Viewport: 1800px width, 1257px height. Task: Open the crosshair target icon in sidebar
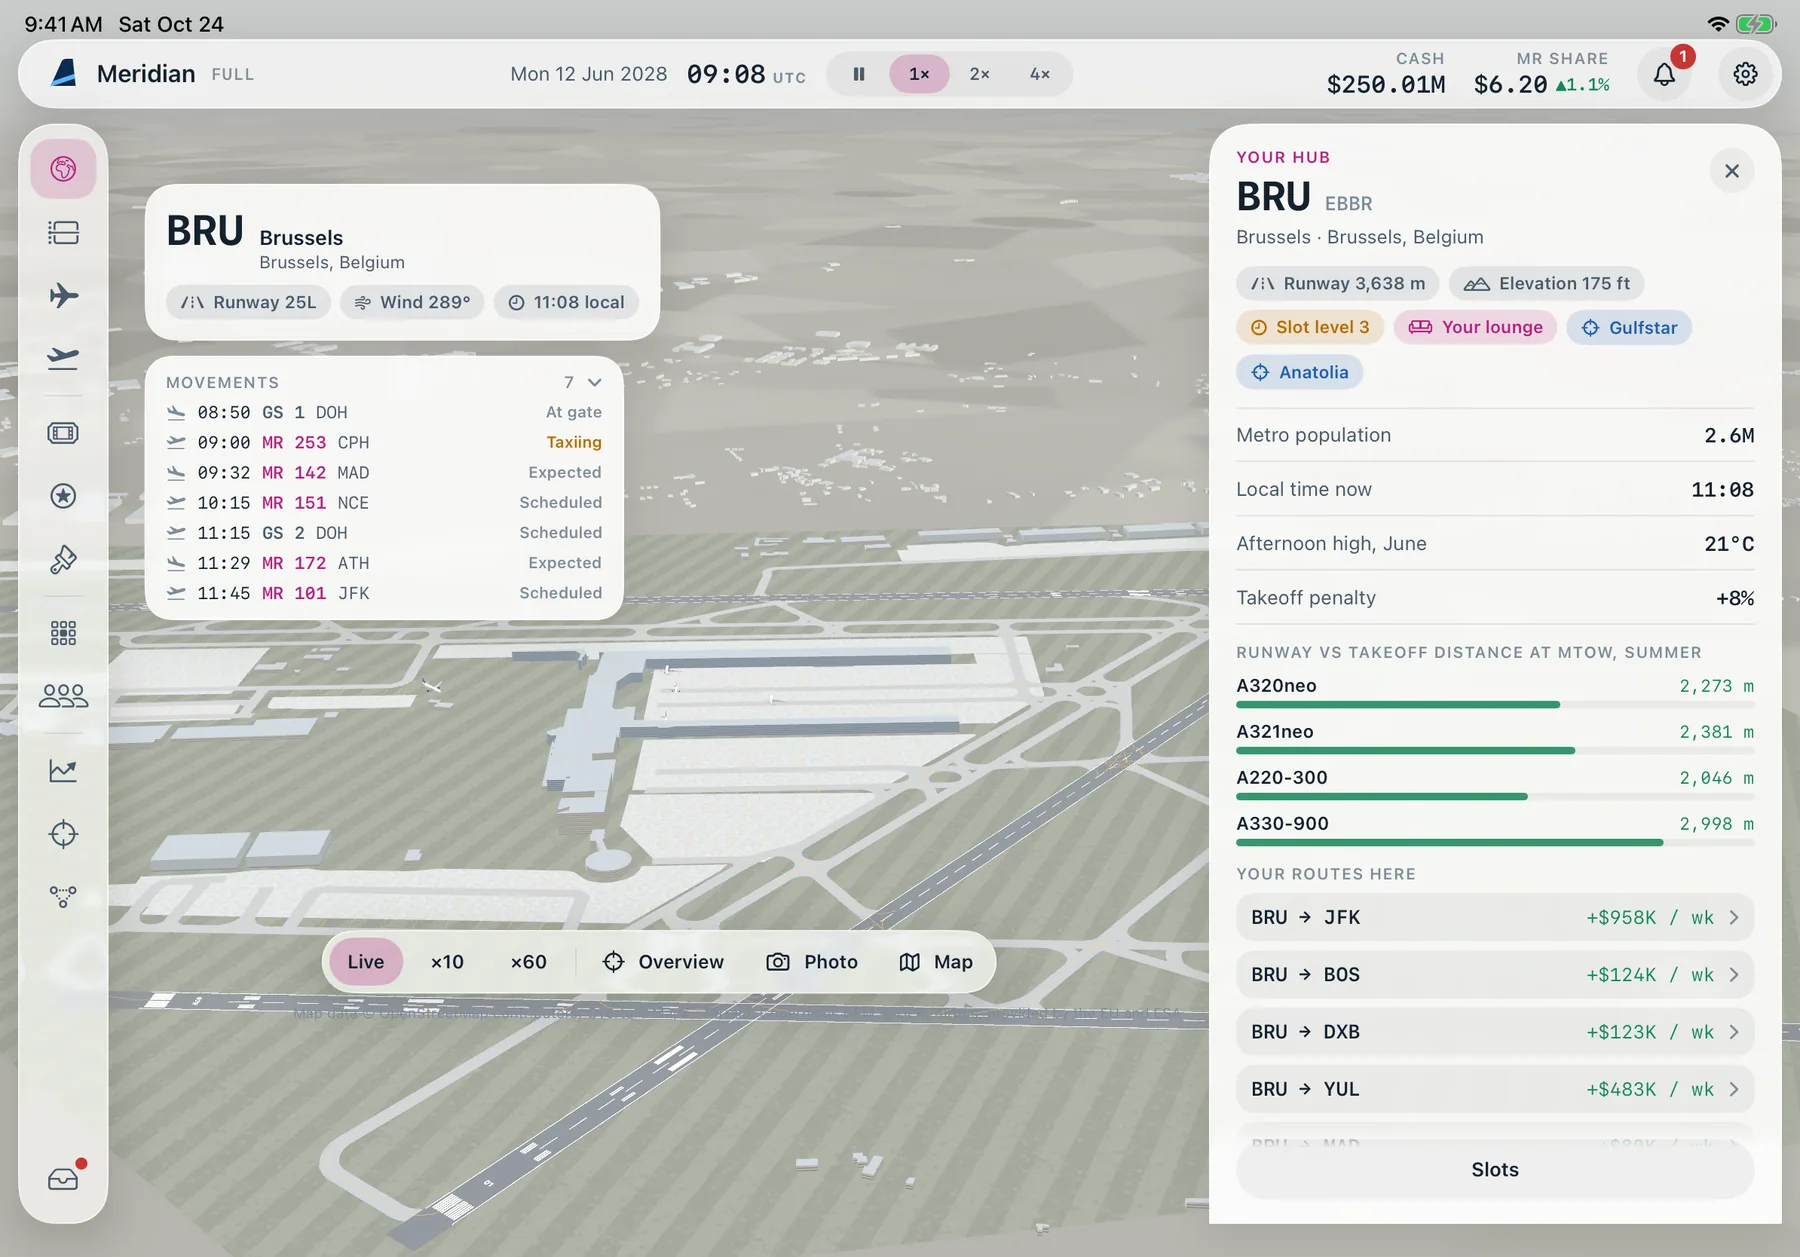coord(63,834)
